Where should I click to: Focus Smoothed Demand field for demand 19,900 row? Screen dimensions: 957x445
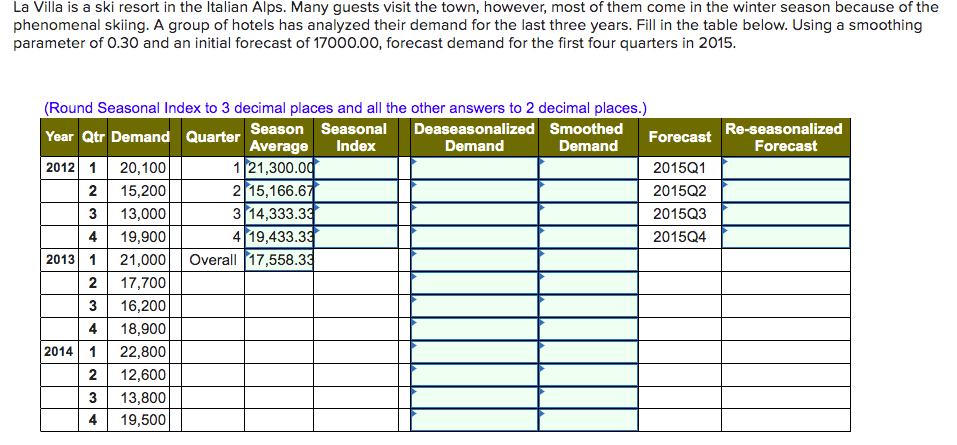tap(588, 237)
